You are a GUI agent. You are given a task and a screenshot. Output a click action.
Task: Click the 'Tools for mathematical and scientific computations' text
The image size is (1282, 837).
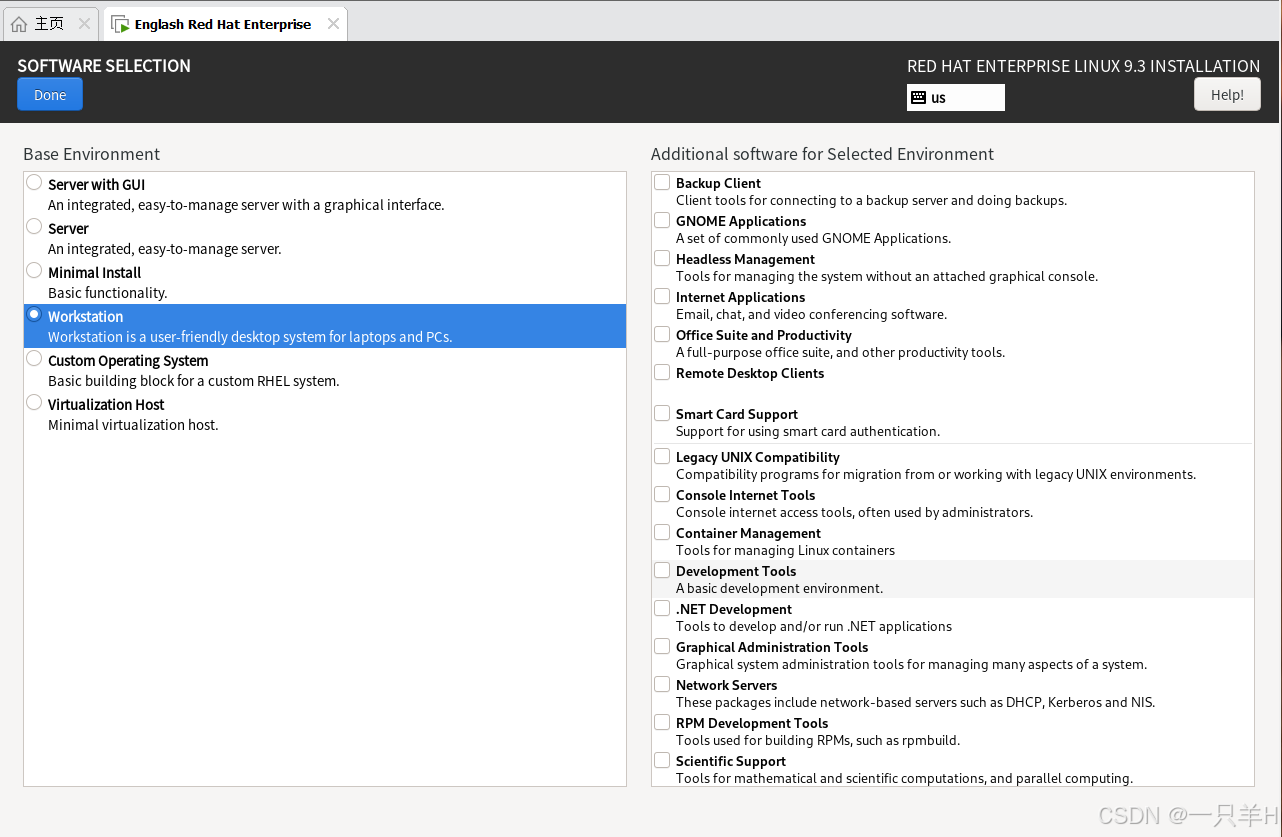(x=904, y=778)
